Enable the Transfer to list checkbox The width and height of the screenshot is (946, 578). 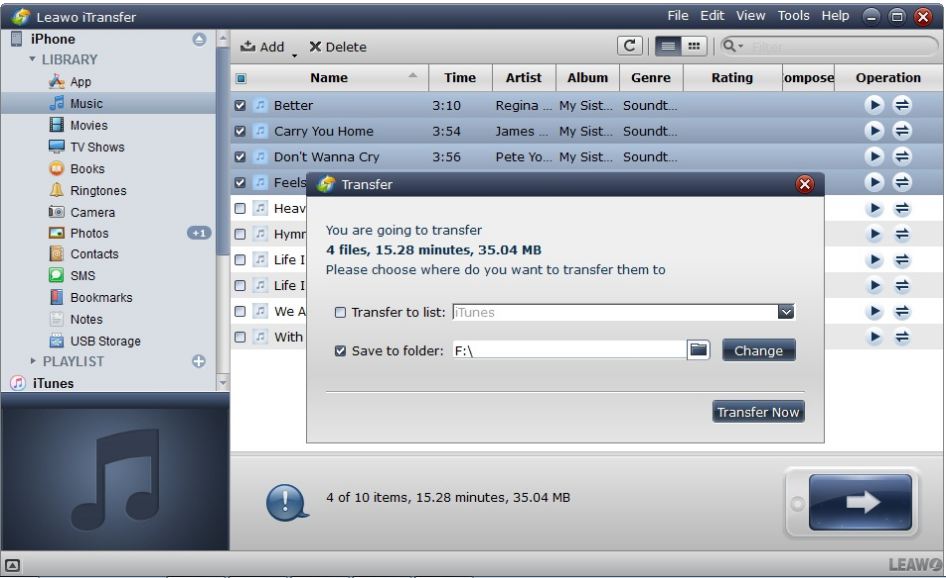pyautogui.click(x=340, y=313)
